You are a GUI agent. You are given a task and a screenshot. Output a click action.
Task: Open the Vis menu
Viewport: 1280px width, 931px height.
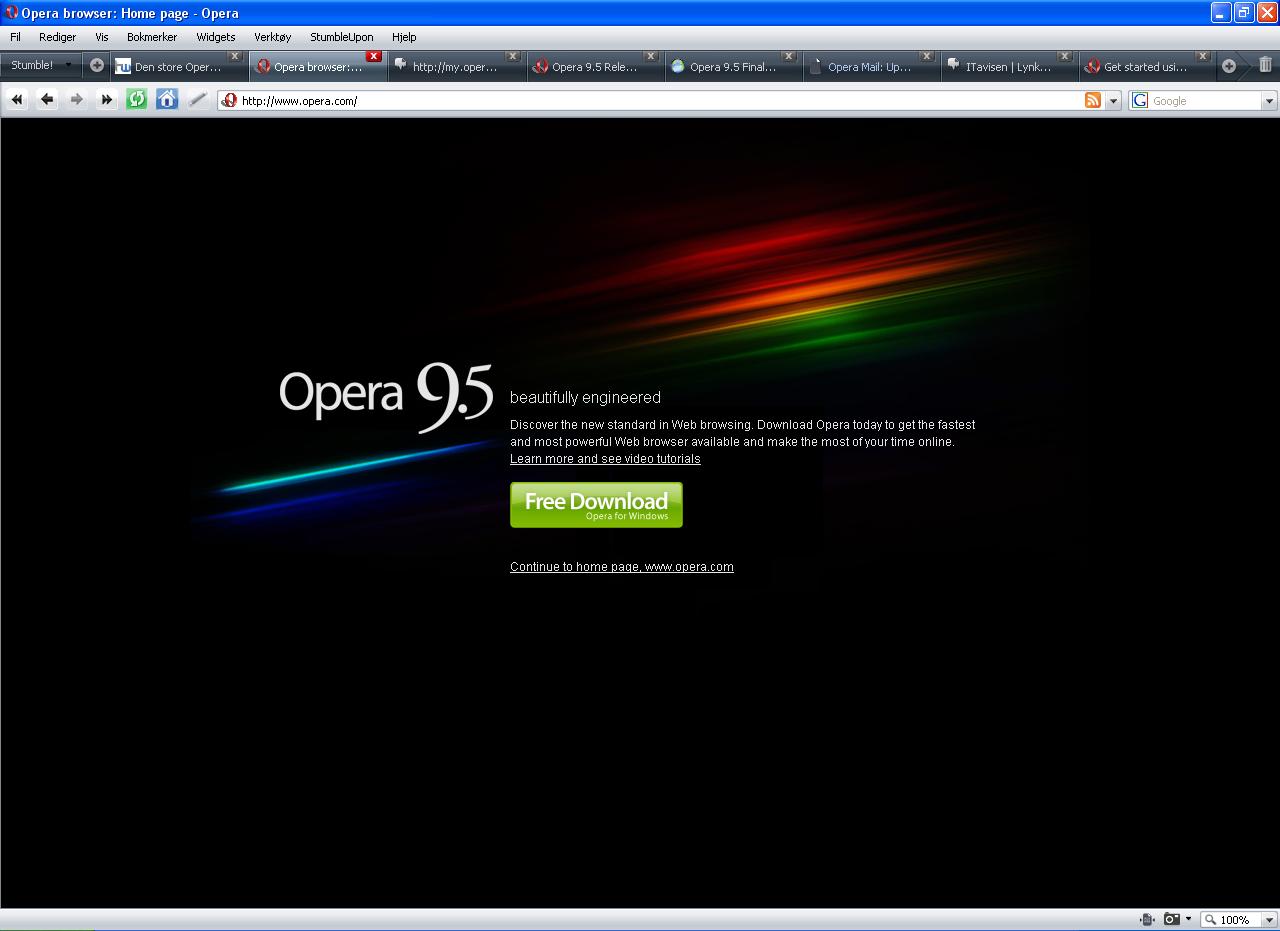101,37
